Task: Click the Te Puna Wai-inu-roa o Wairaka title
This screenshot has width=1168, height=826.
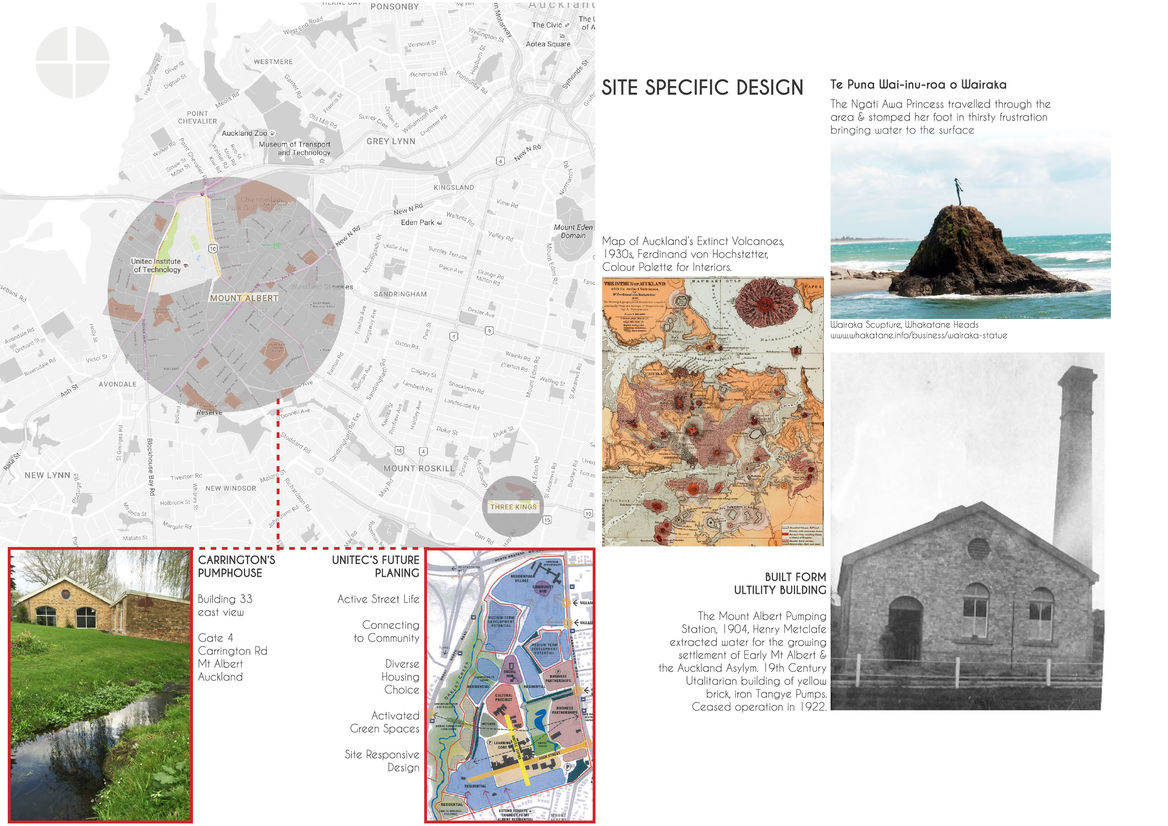Action: coord(918,85)
